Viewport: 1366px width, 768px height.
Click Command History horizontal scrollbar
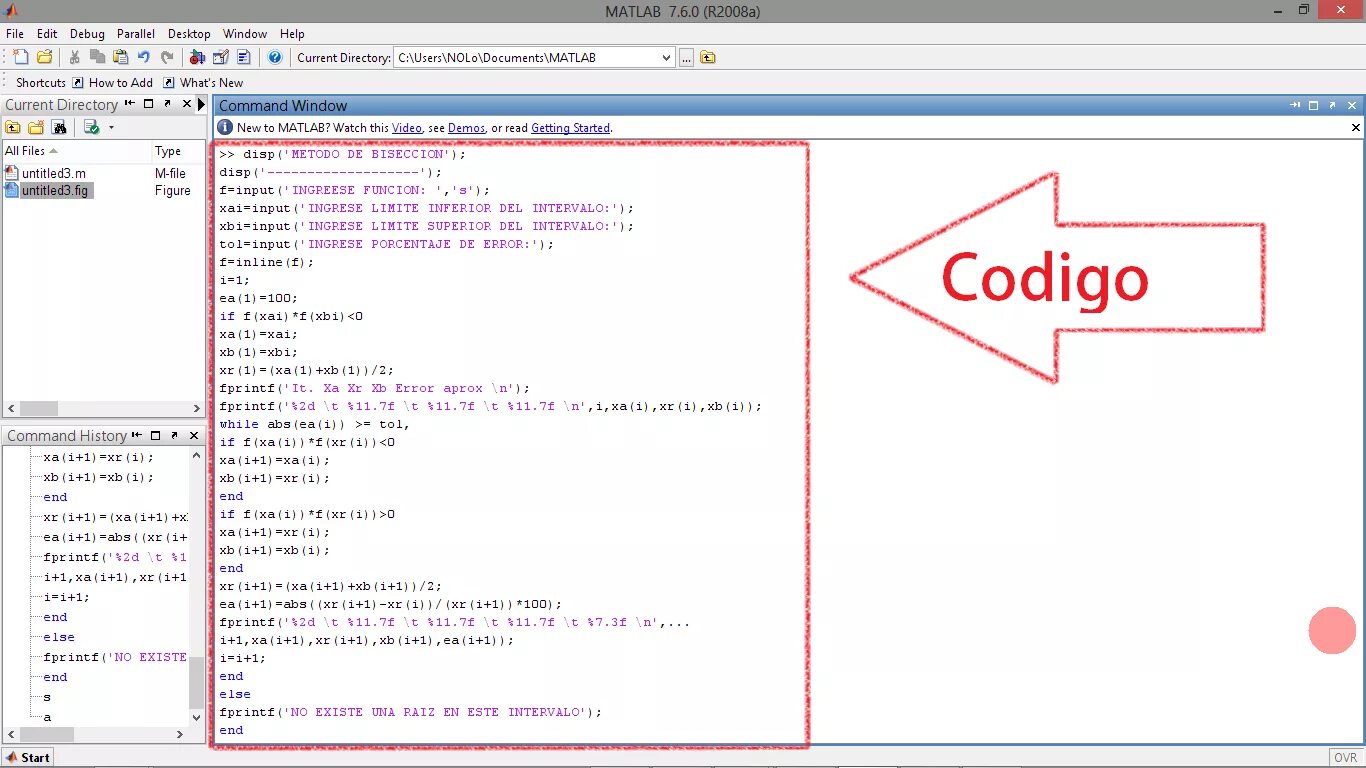click(97, 734)
